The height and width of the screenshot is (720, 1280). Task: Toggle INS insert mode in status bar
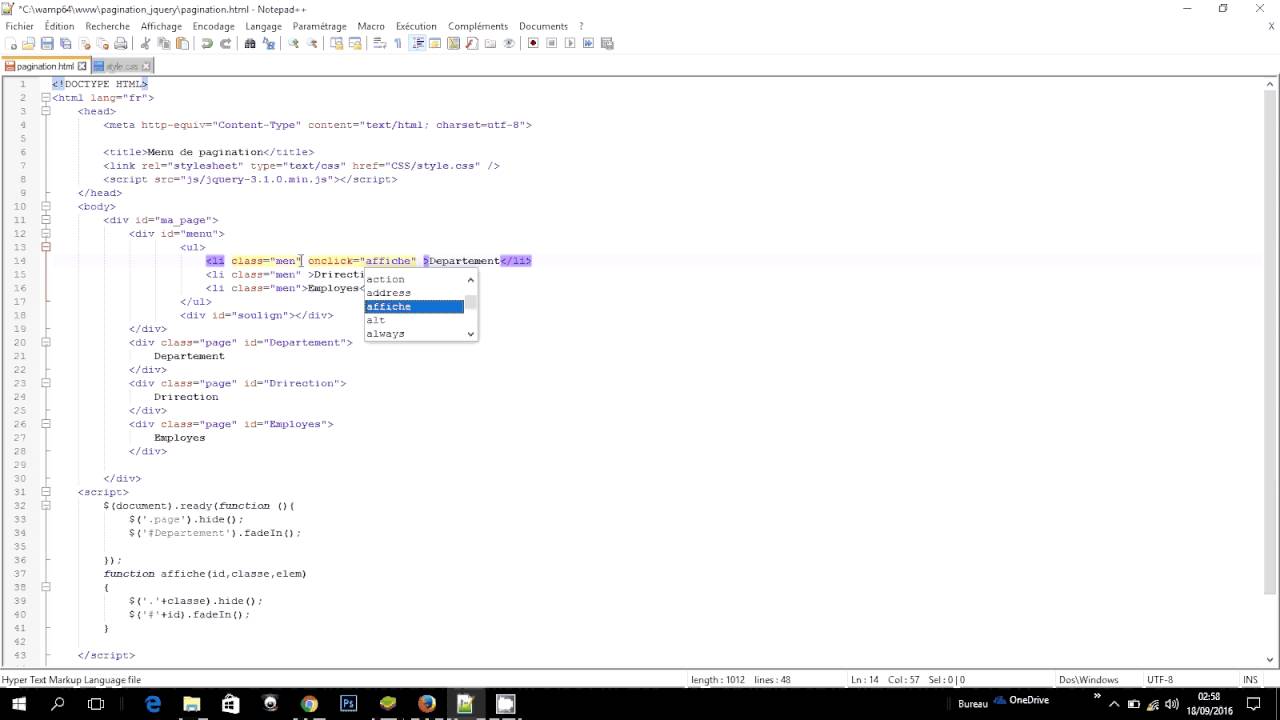pos(1250,680)
